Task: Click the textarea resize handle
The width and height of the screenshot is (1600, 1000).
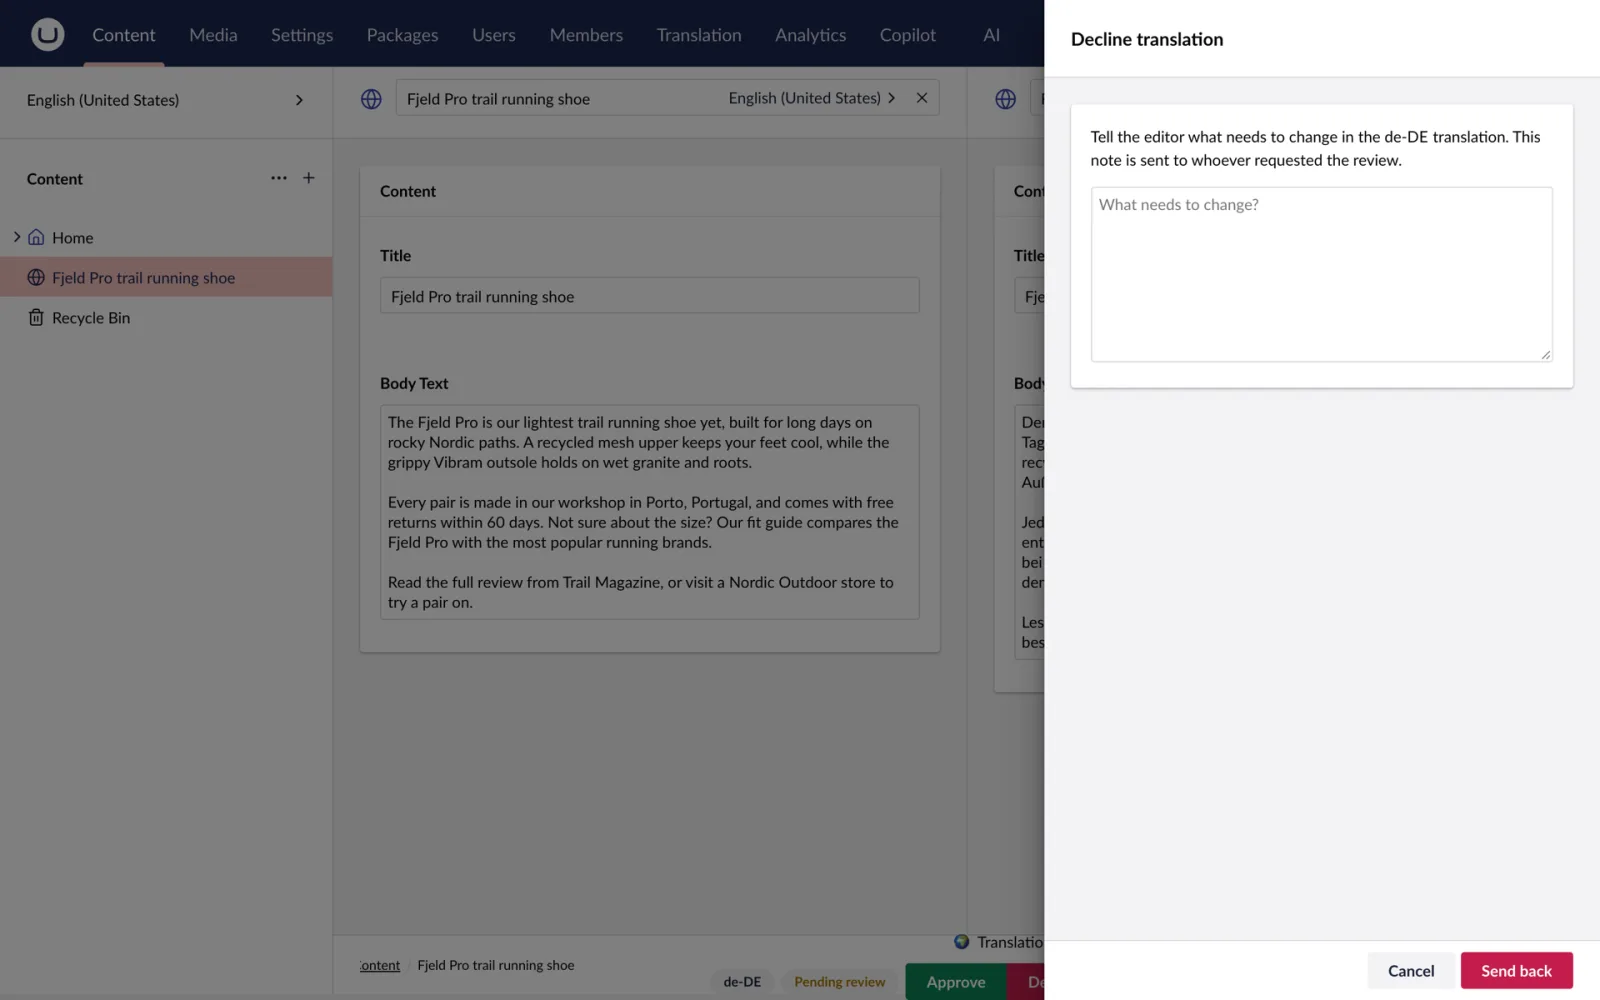Action: point(1545,354)
